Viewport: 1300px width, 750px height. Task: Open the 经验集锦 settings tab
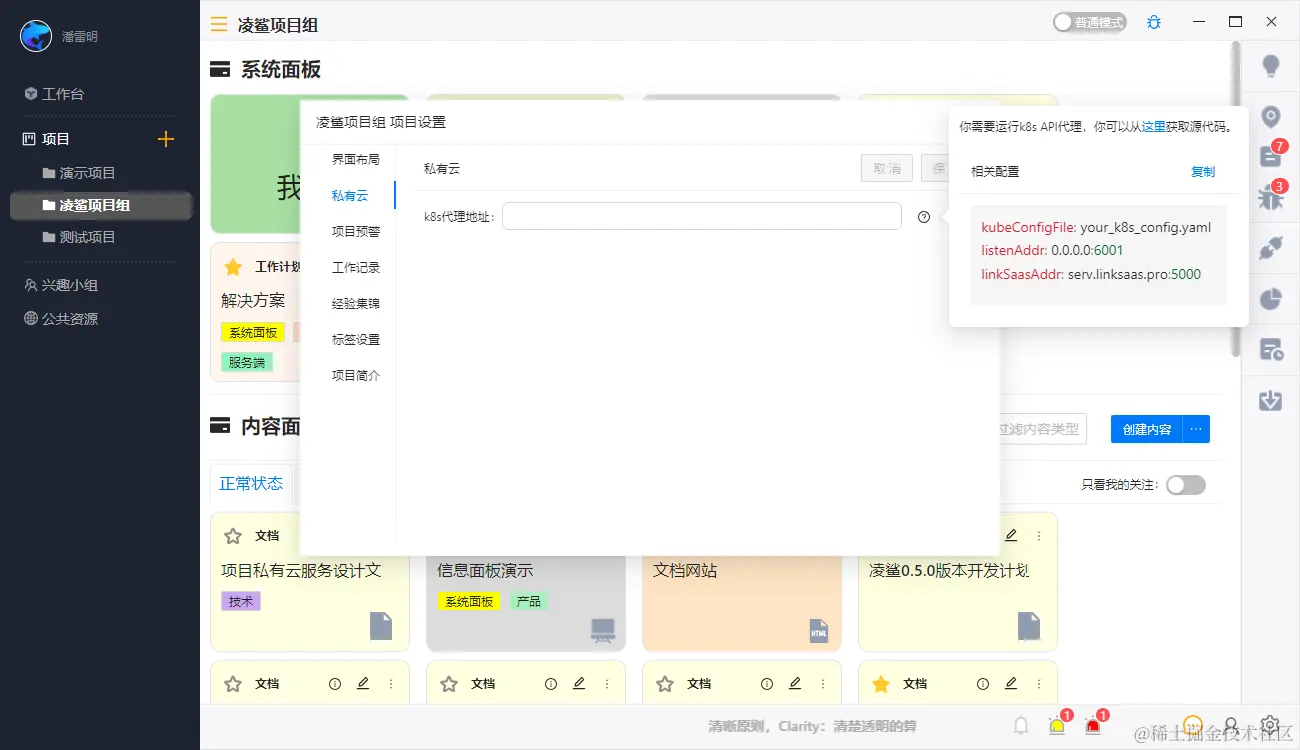356,304
